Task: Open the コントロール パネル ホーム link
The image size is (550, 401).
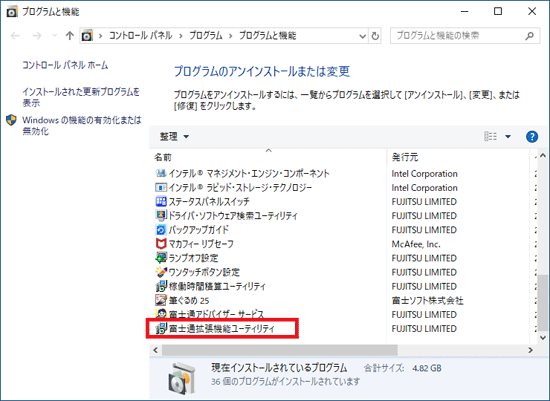Action: pos(65,65)
